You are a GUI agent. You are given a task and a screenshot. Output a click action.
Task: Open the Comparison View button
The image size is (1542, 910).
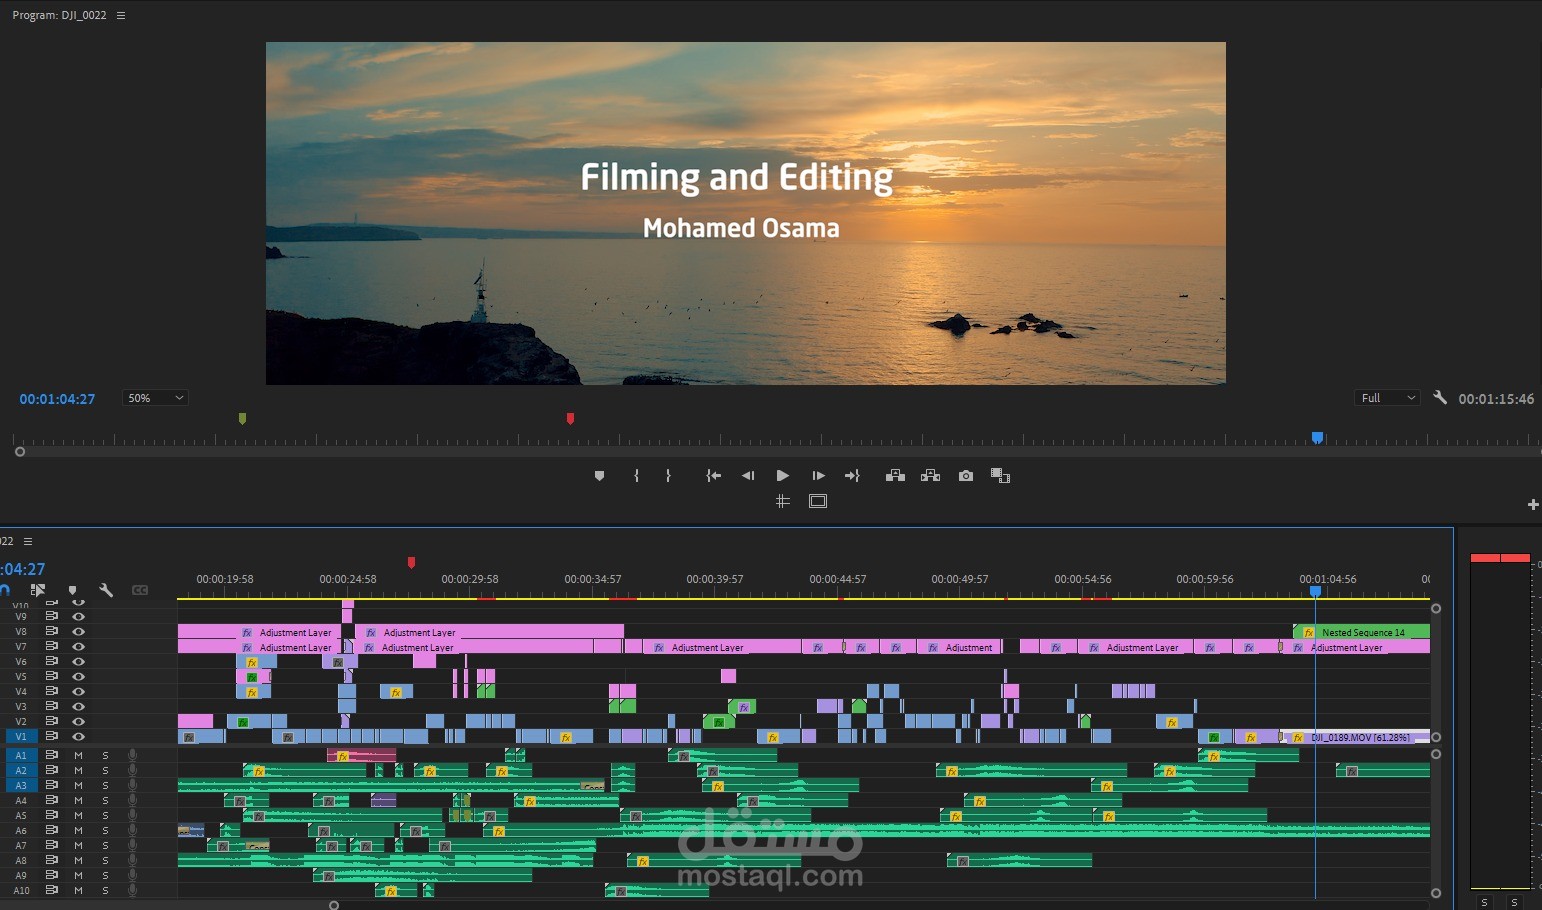click(1000, 476)
